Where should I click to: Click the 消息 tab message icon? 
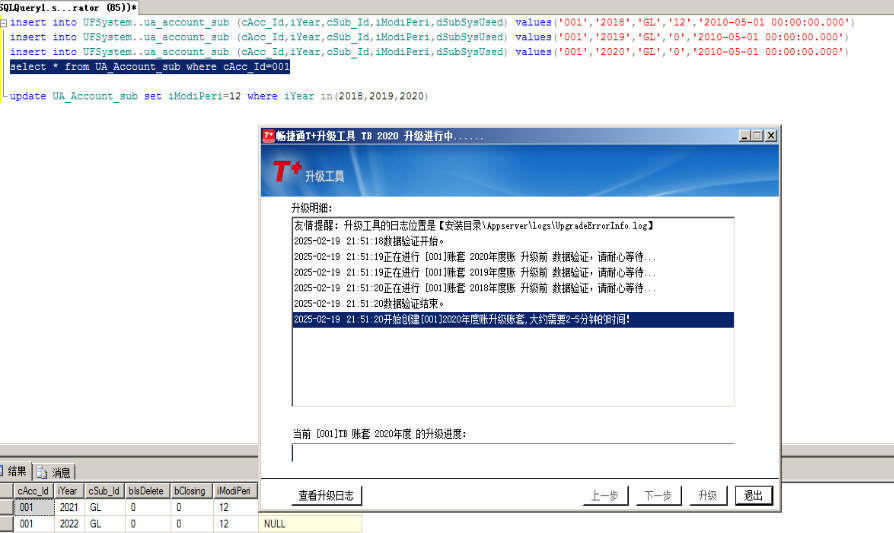coord(42,472)
